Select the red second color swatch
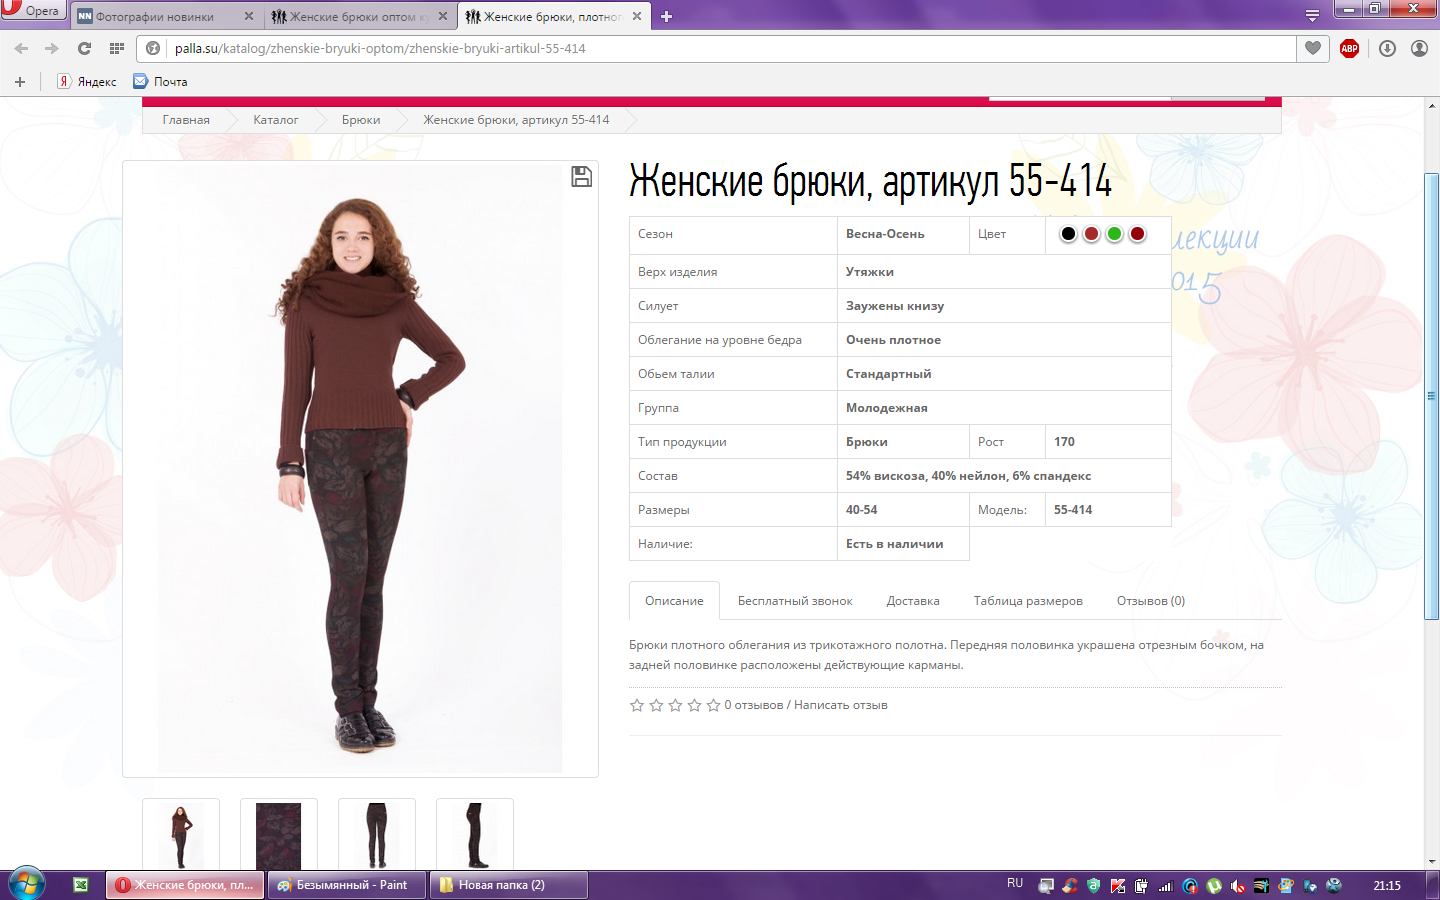Image resolution: width=1440 pixels, height=900 pixels. (1091, 234)
